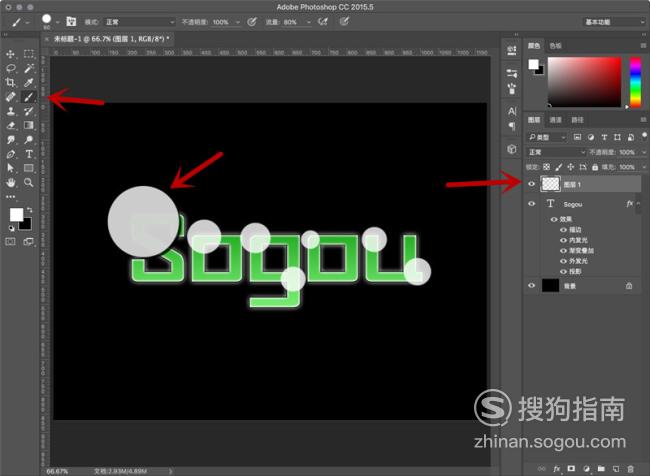650x476 pixels.
Task: Collapse the Sogou layer effects list
Action: coord(639,203)
